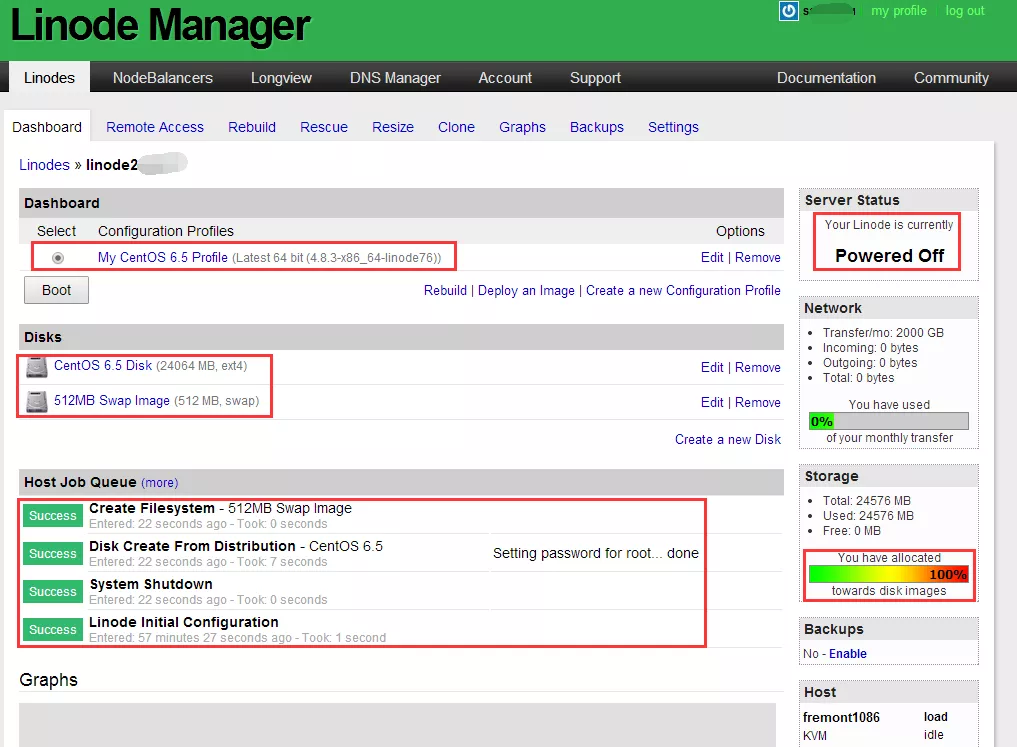The width and height of the screenshot is (1017, 747).
Task: Click the Transfer/mo: 2000 GB entry
Action: 883,333
